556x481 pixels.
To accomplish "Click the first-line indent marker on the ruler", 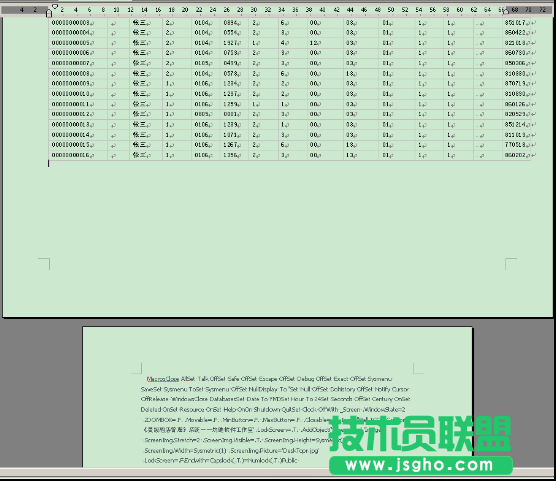I will click(55, 6).
